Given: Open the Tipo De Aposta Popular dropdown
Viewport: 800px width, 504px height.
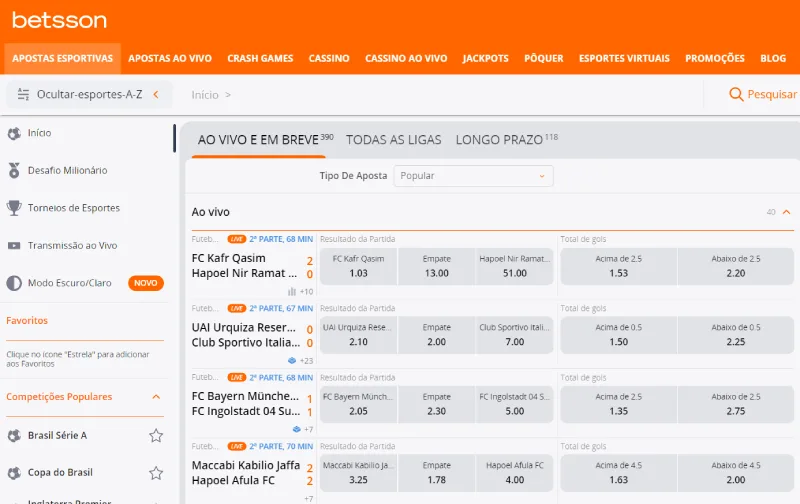Looking at the screenshot, I should [x=473, y=176].
